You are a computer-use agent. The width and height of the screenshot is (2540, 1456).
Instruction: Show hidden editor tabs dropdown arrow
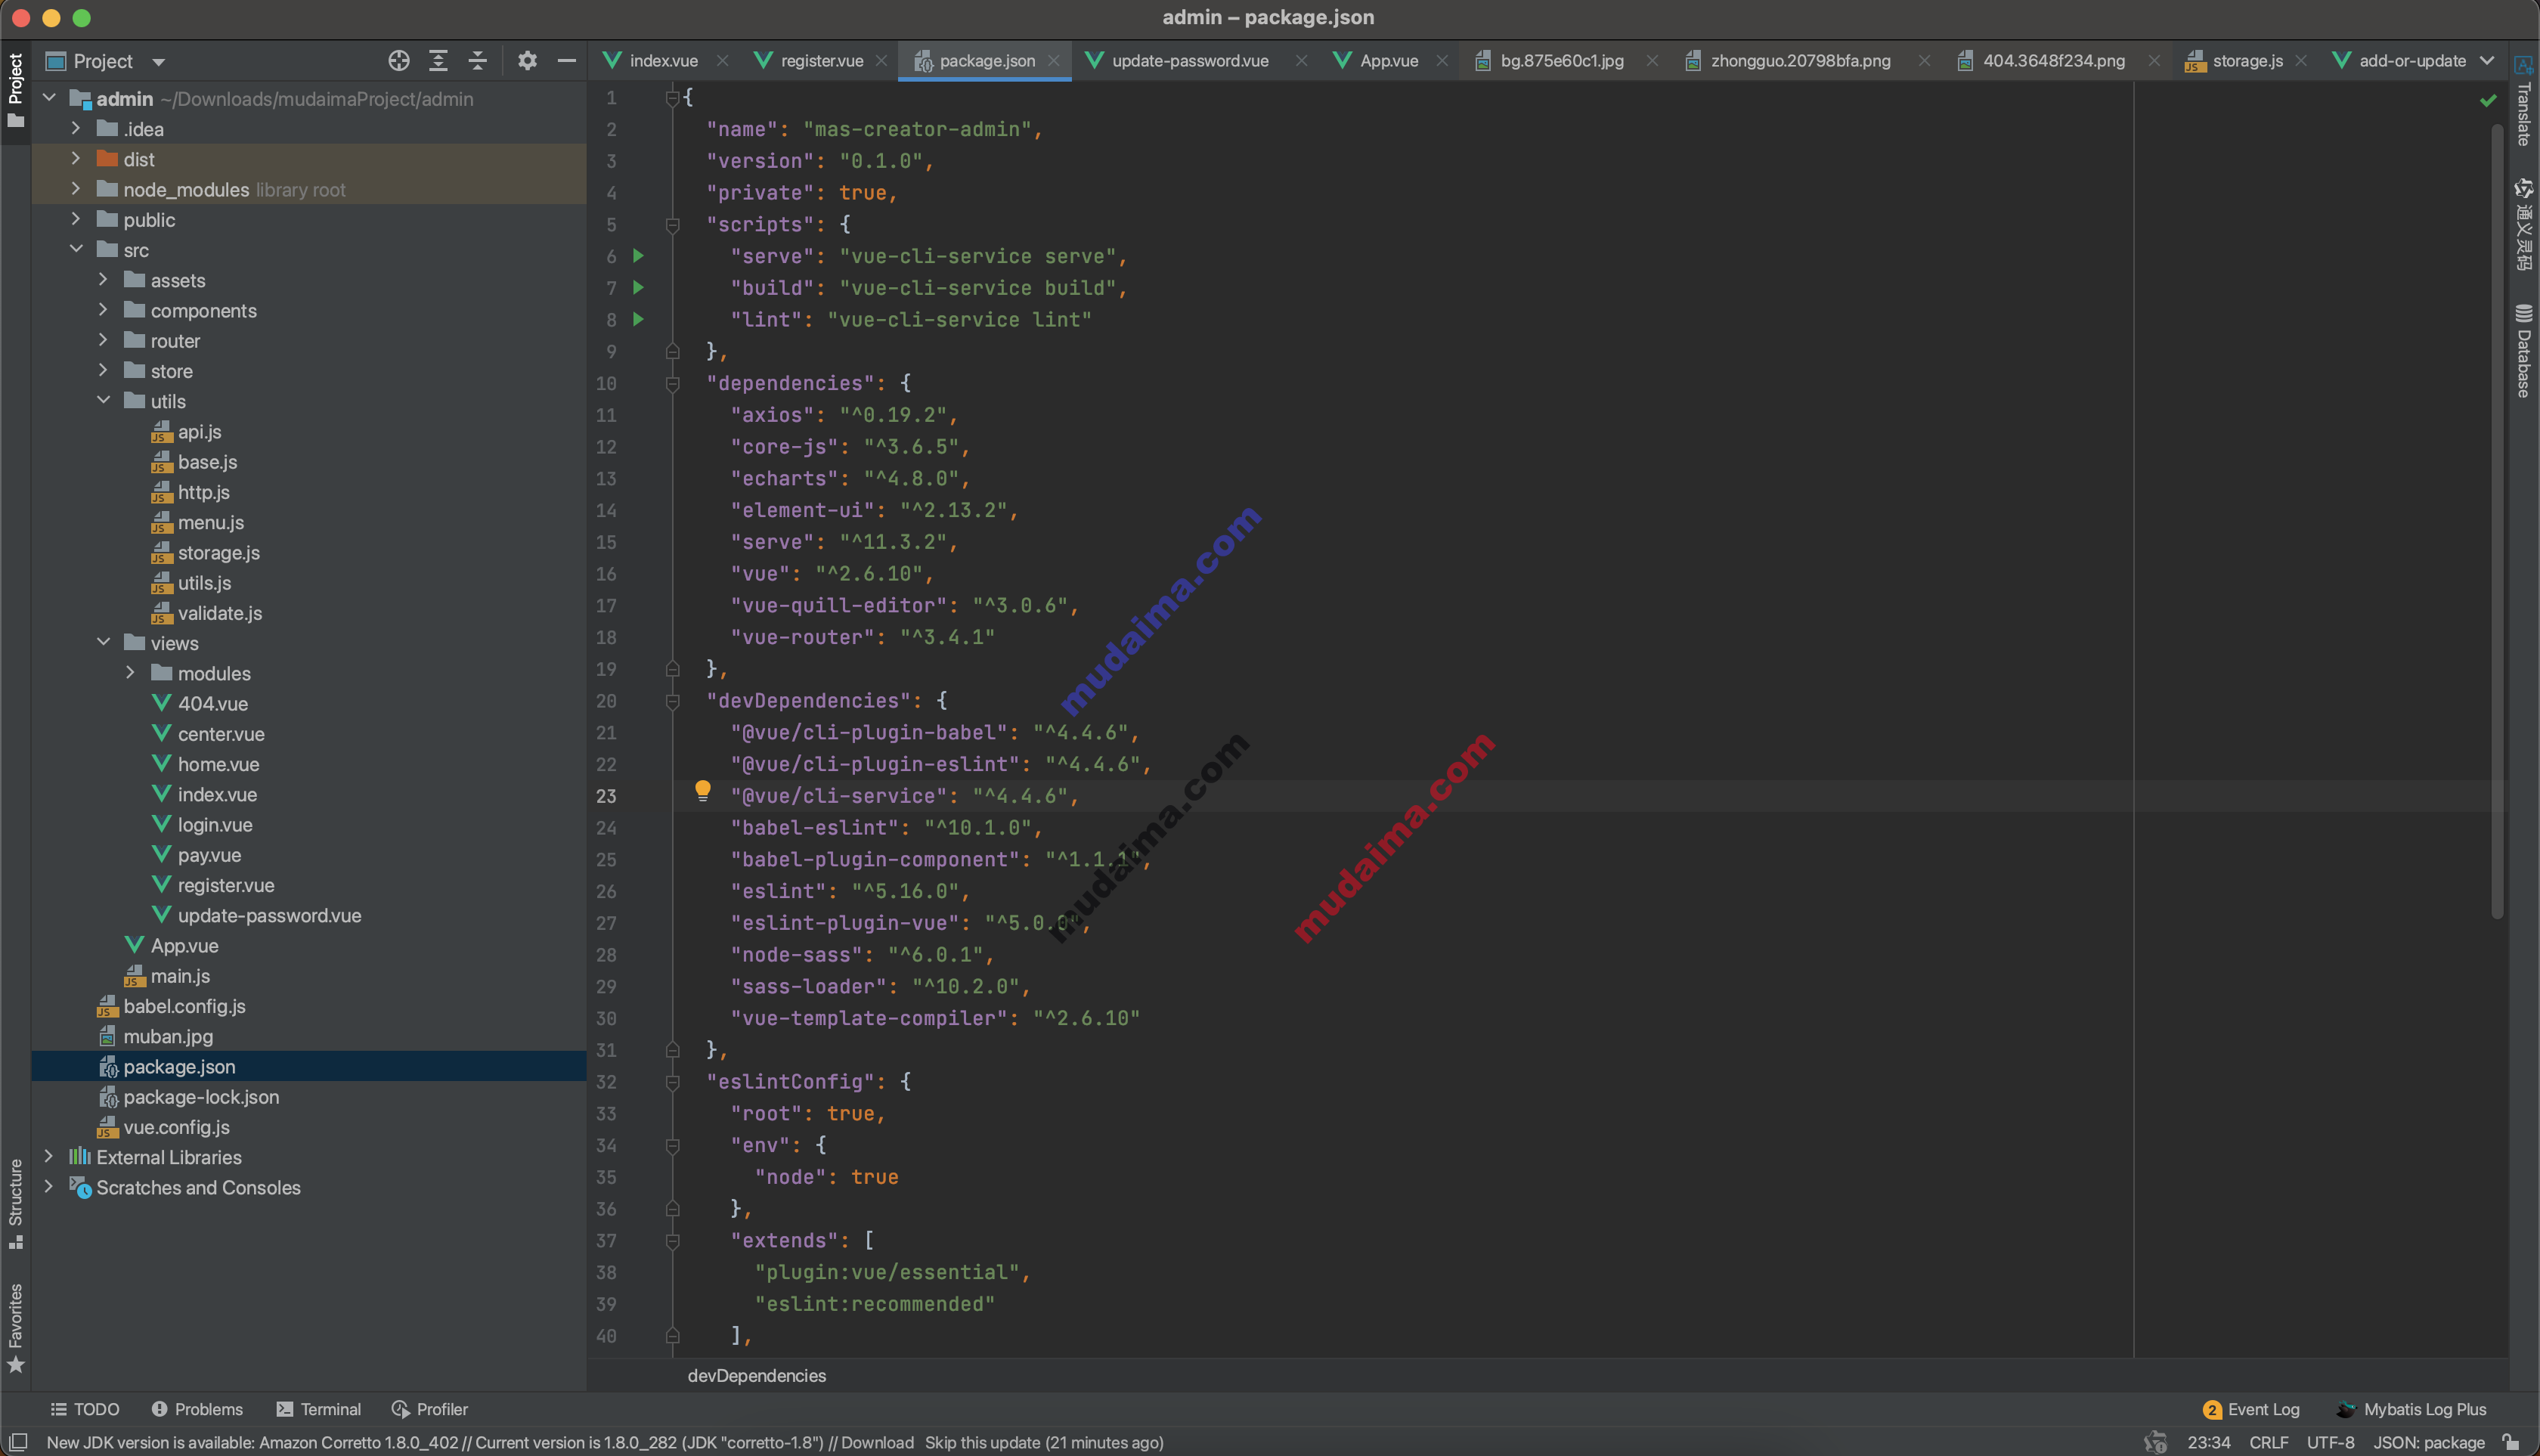click(2487, 61)
